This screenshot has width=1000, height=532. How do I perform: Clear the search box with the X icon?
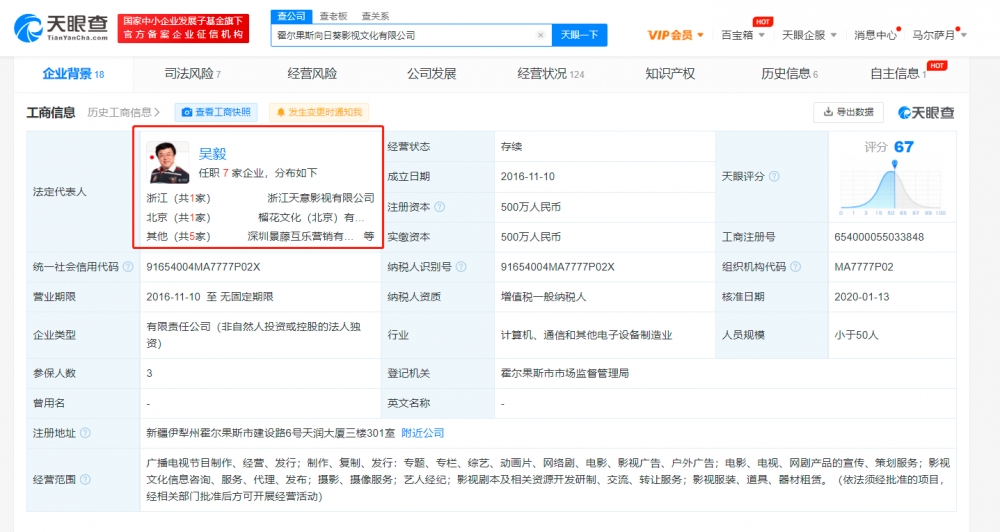(540, 35)
